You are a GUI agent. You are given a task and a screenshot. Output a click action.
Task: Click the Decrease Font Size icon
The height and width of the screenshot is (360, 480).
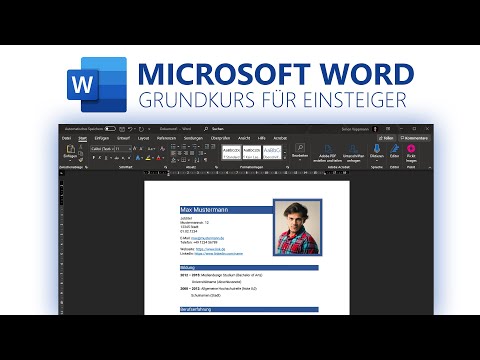pyautogui.click(x=141, y=149)
